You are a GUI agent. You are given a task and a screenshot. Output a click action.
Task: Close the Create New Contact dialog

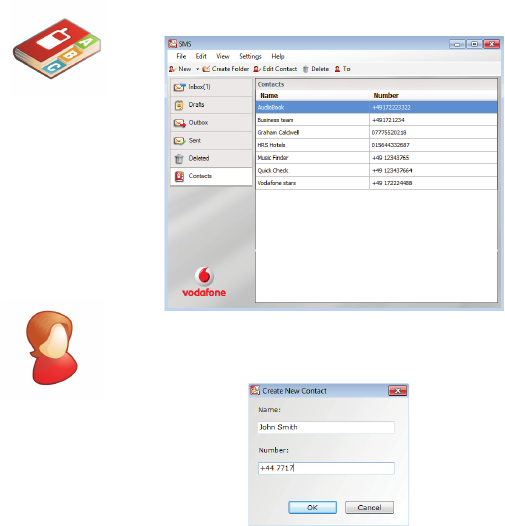click(x=398, y=390)
